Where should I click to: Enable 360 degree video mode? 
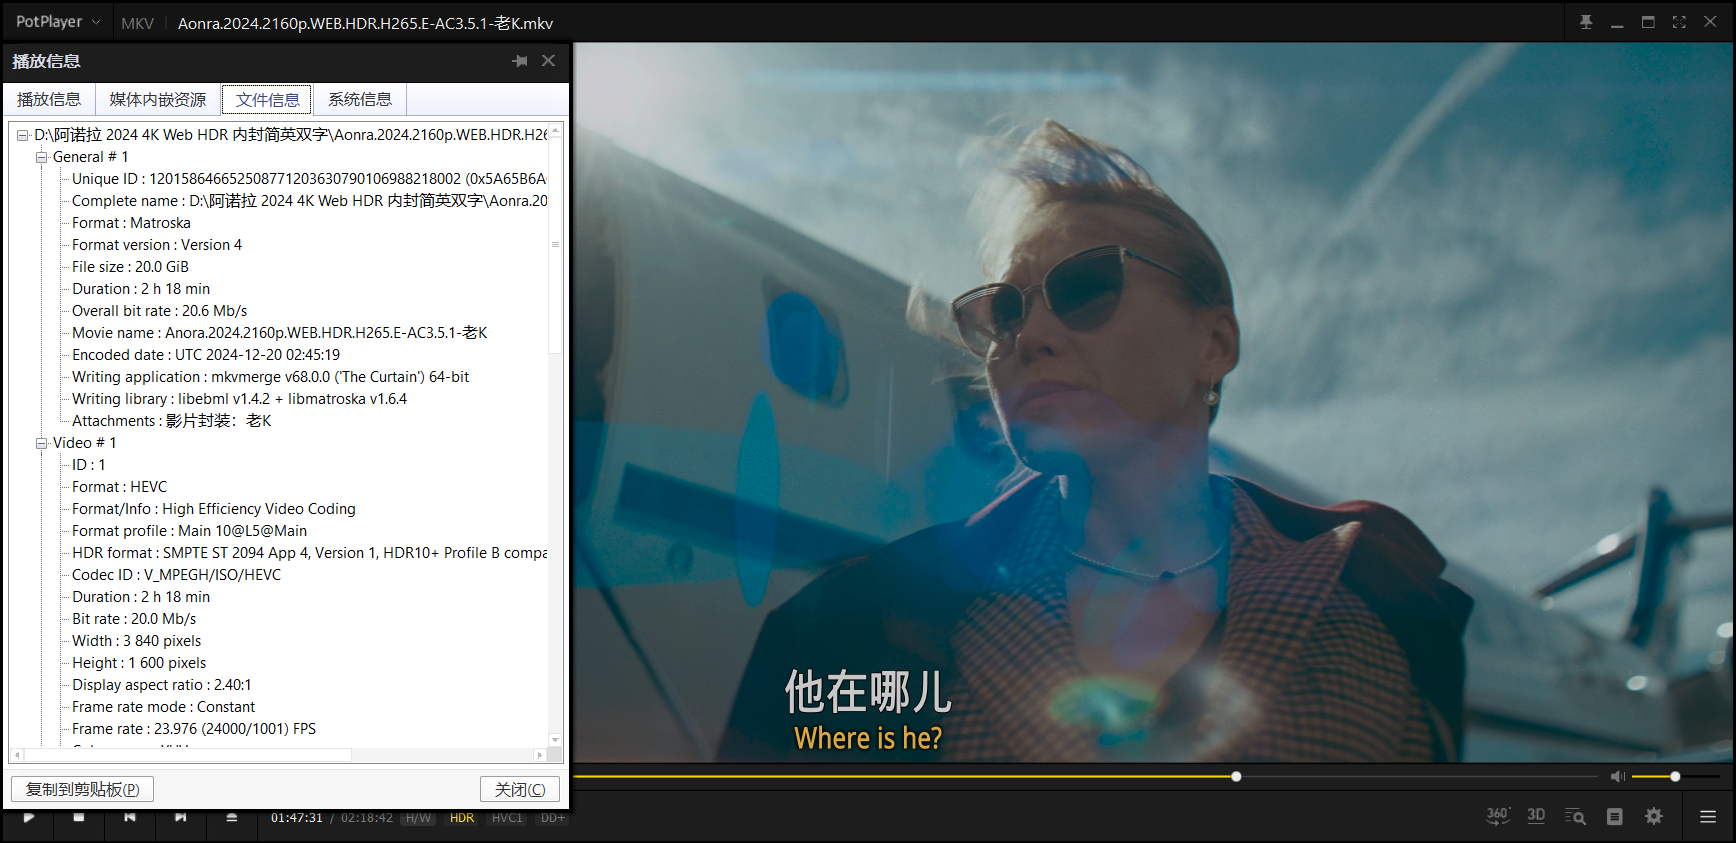click(x=1497, y=816)
